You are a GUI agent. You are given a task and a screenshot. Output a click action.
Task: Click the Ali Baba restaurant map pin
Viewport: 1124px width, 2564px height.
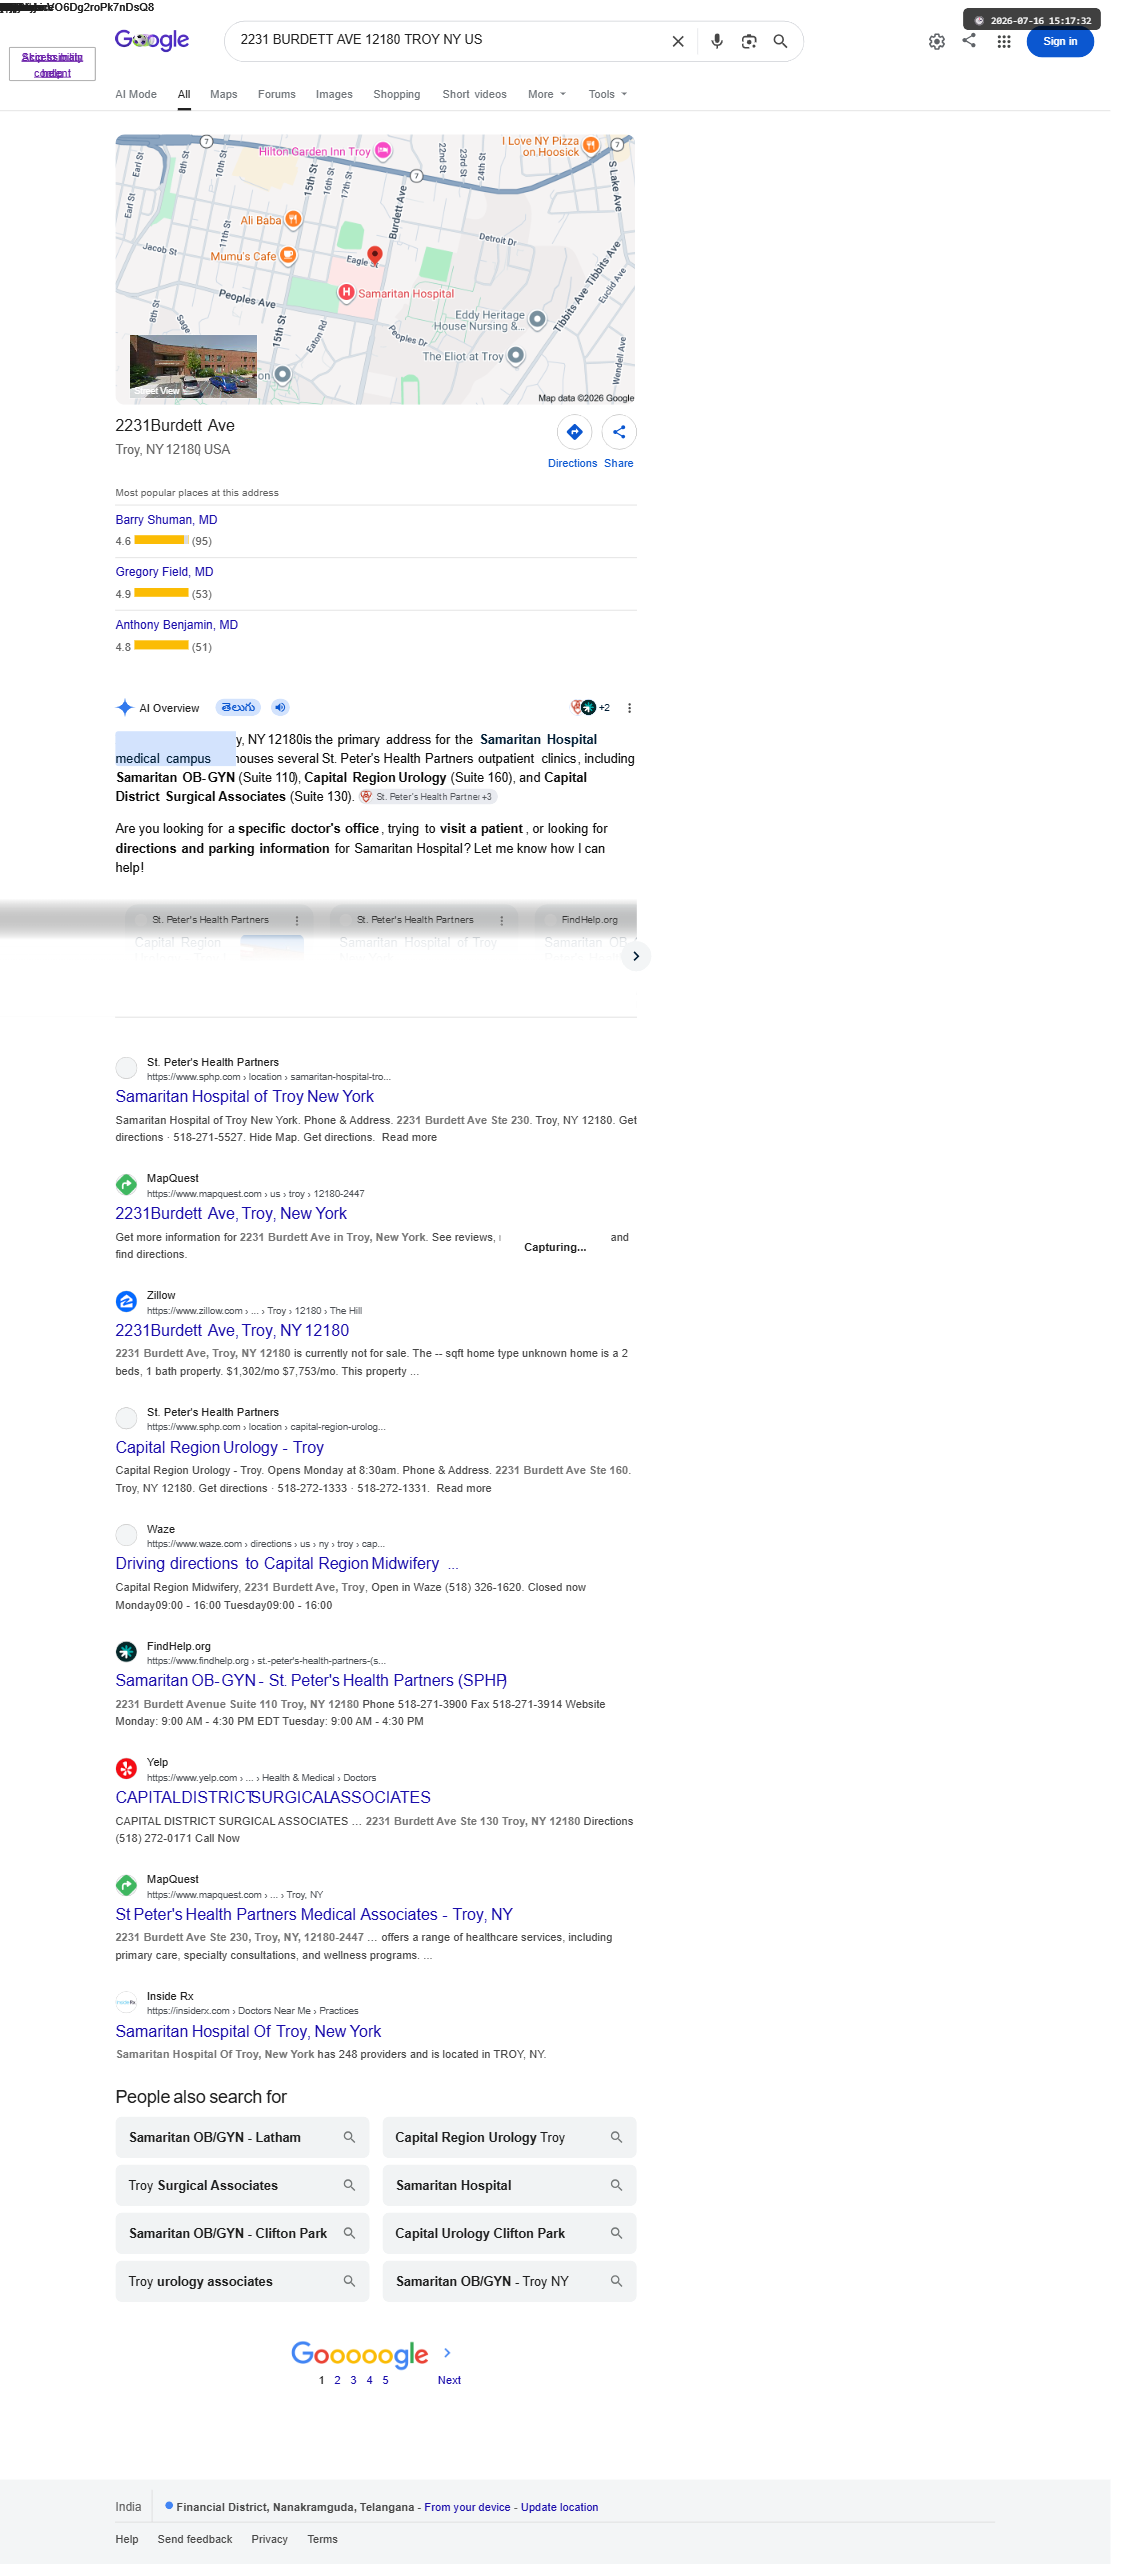coord(293,218)
